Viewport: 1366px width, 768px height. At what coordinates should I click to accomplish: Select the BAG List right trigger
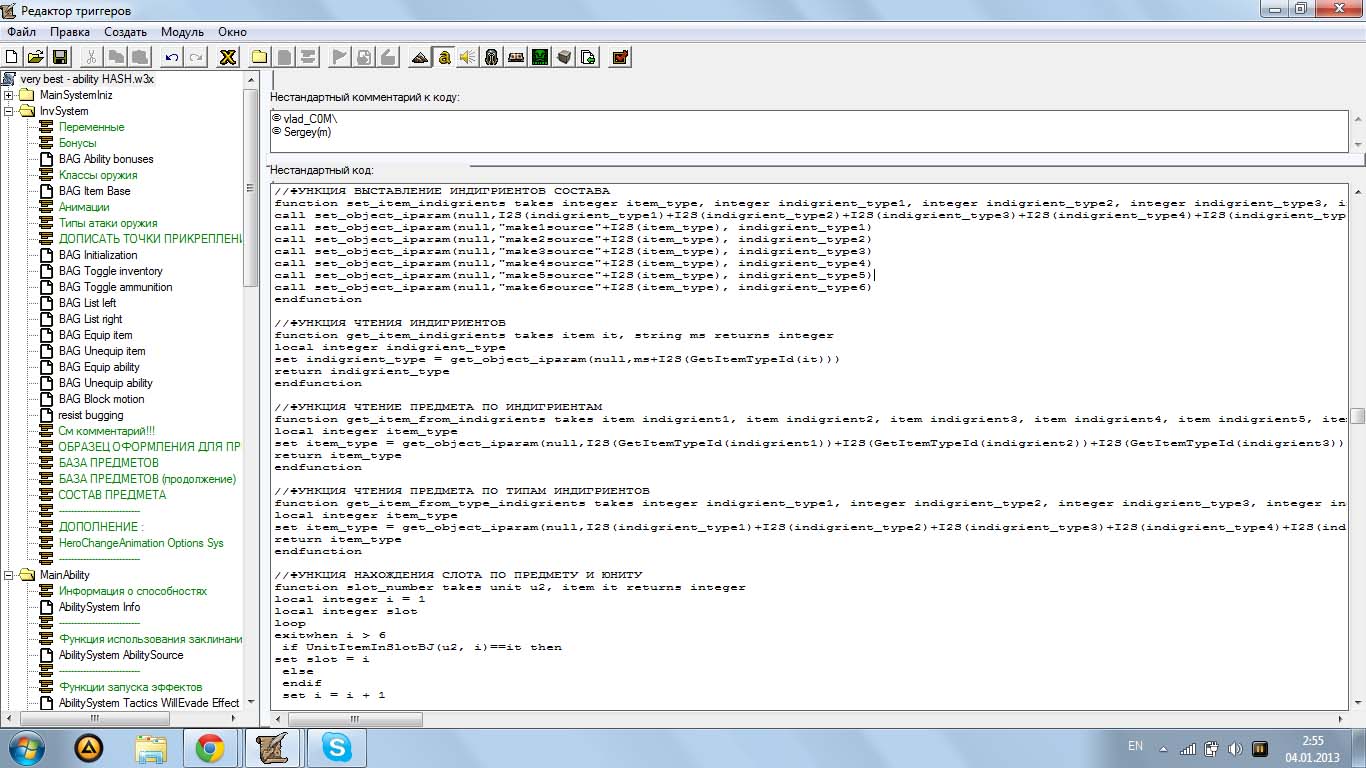click(x=90, y=319)
